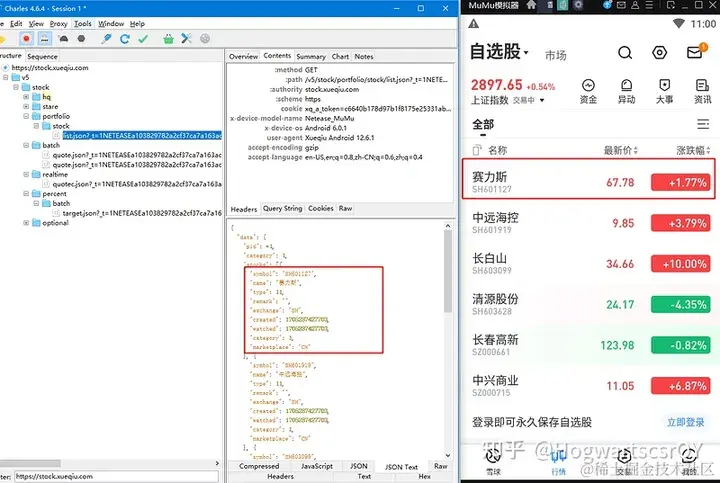This screenshot has height=483, width=720.
Task: Switch to the JSON Text tab
Action: (x=401, y=467)
